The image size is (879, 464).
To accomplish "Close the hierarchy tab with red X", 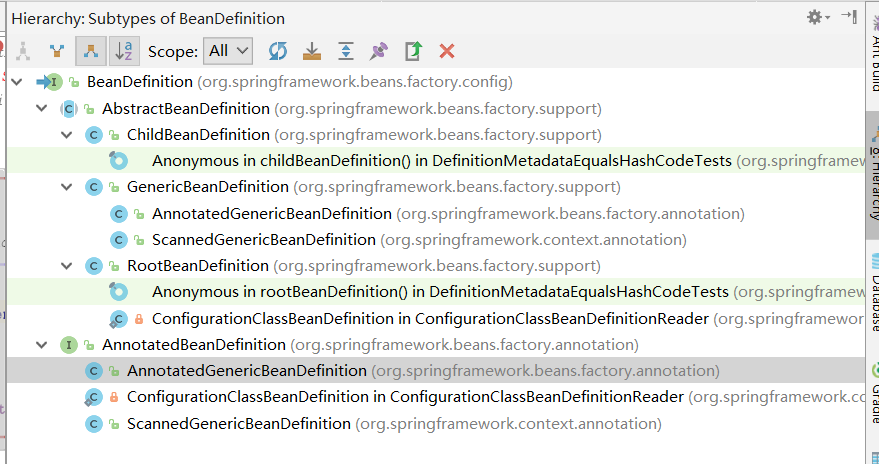I will (x=447, y=51).
